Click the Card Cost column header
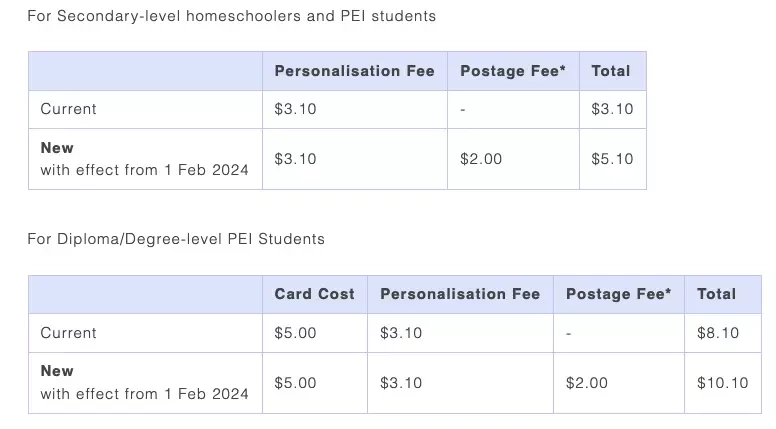776x429 pixels. (315, 294)
